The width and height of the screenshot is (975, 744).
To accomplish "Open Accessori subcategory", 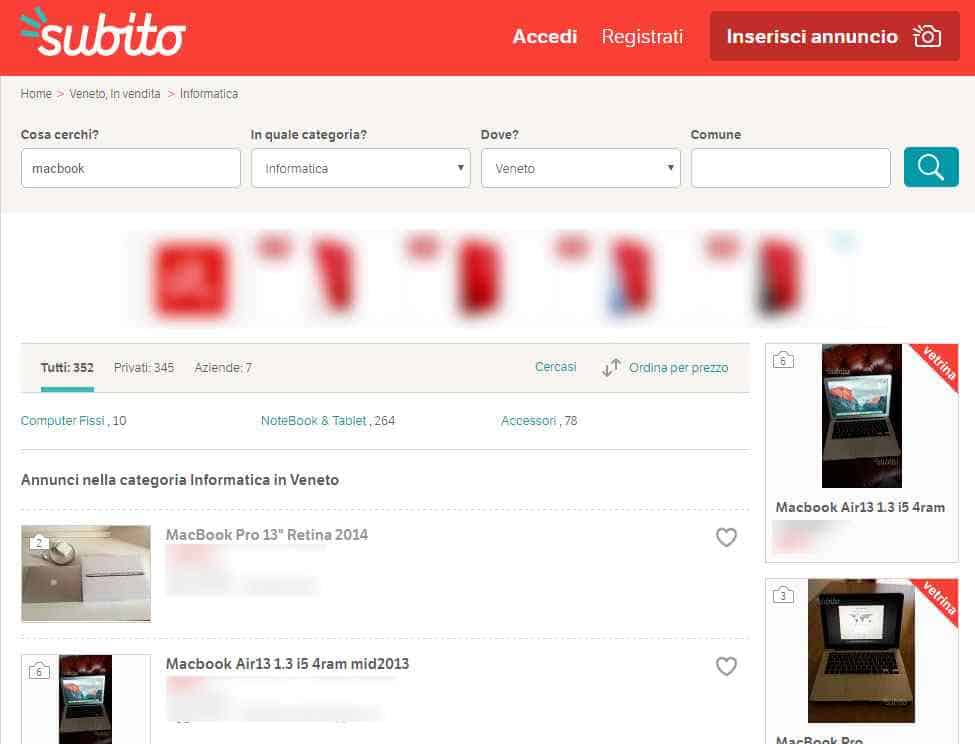I will click(529, 421).
